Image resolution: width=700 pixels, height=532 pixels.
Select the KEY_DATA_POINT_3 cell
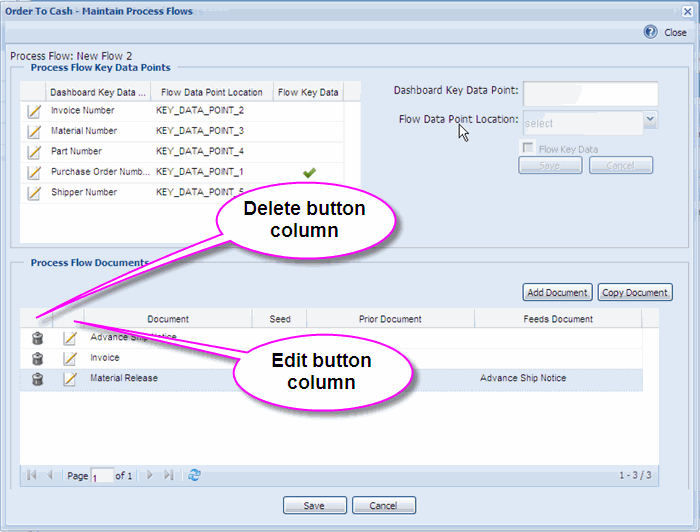[200, 131]
